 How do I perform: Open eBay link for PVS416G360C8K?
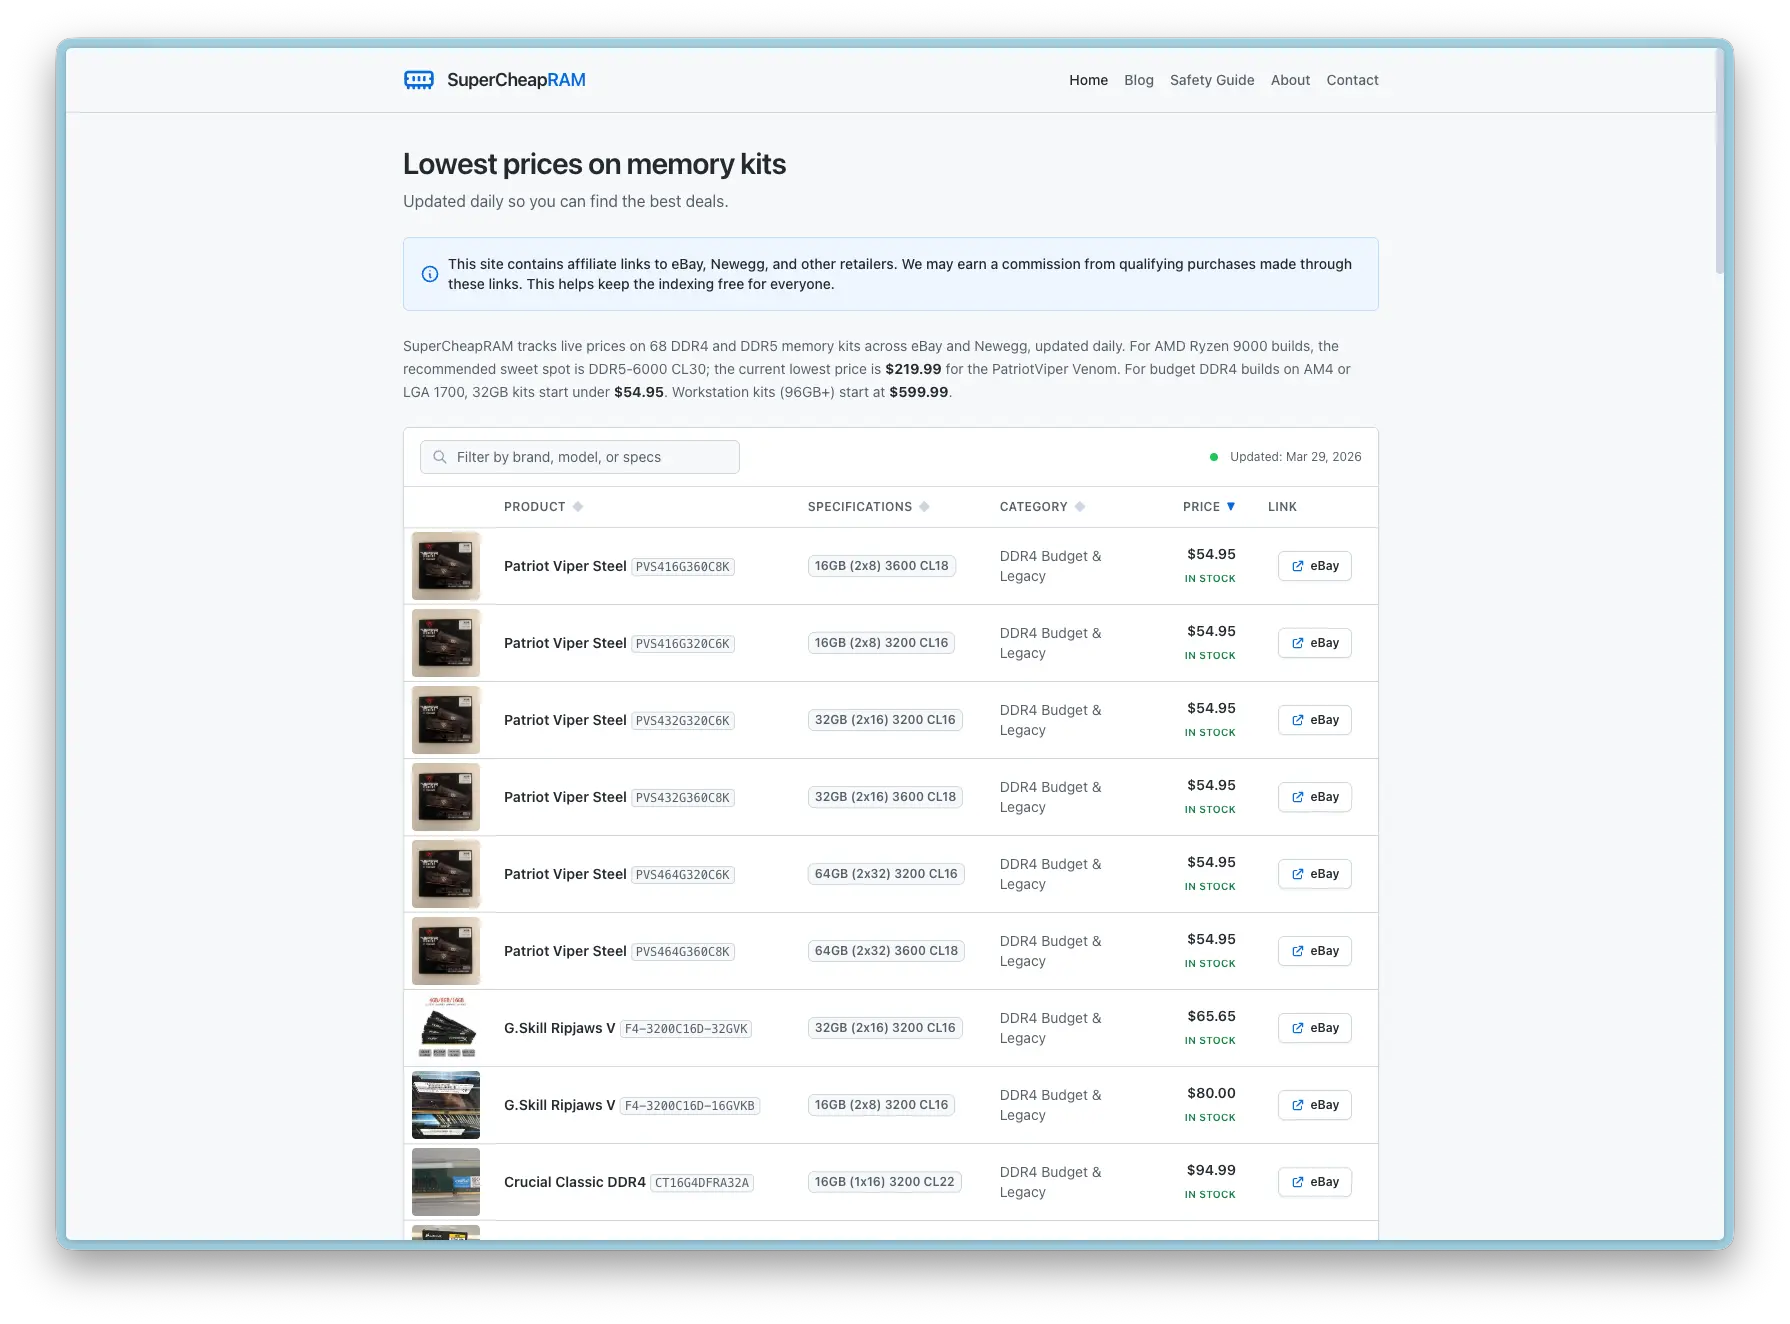[1315, 566]
